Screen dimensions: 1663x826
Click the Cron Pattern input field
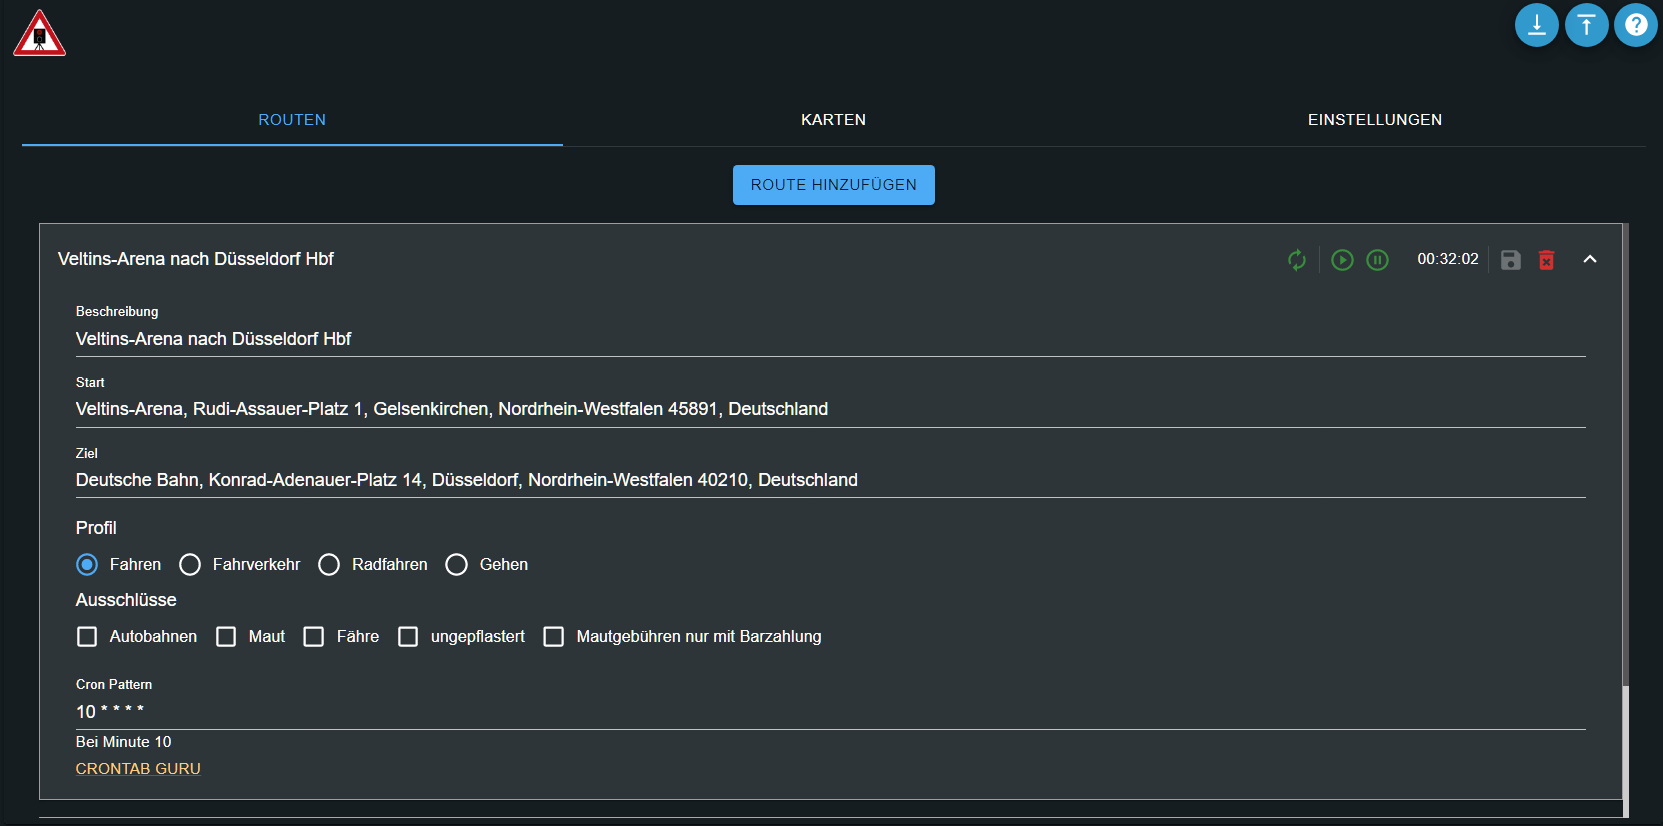click(831, 712)
